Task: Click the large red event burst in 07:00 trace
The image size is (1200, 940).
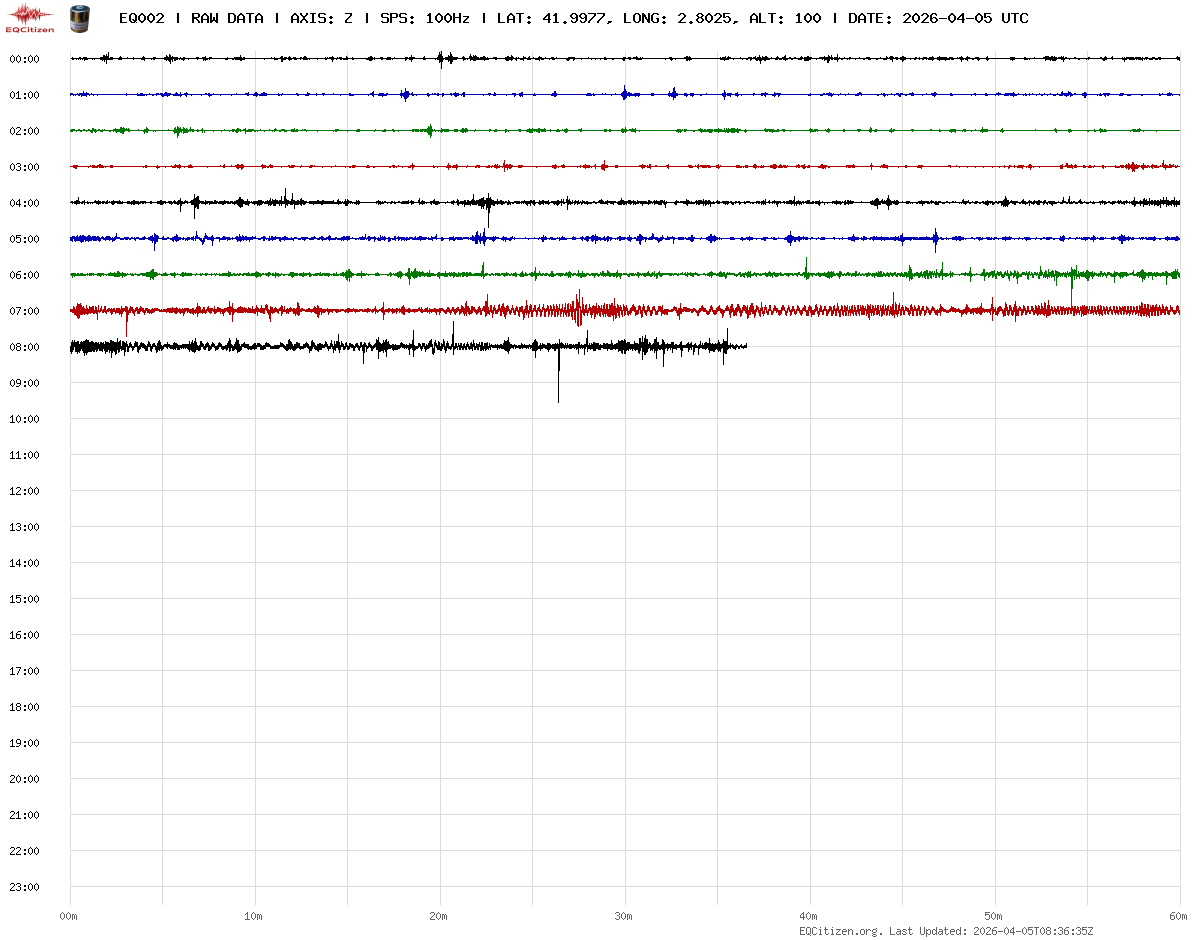Action: (x=578, y=309)
